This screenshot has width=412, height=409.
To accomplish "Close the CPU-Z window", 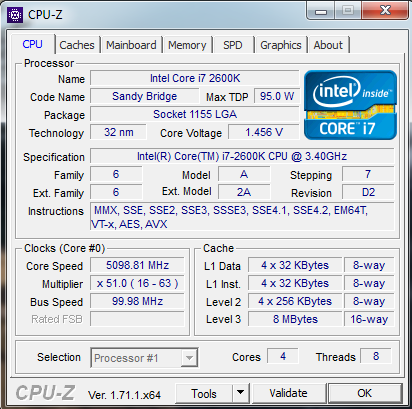I will point(385,11).
